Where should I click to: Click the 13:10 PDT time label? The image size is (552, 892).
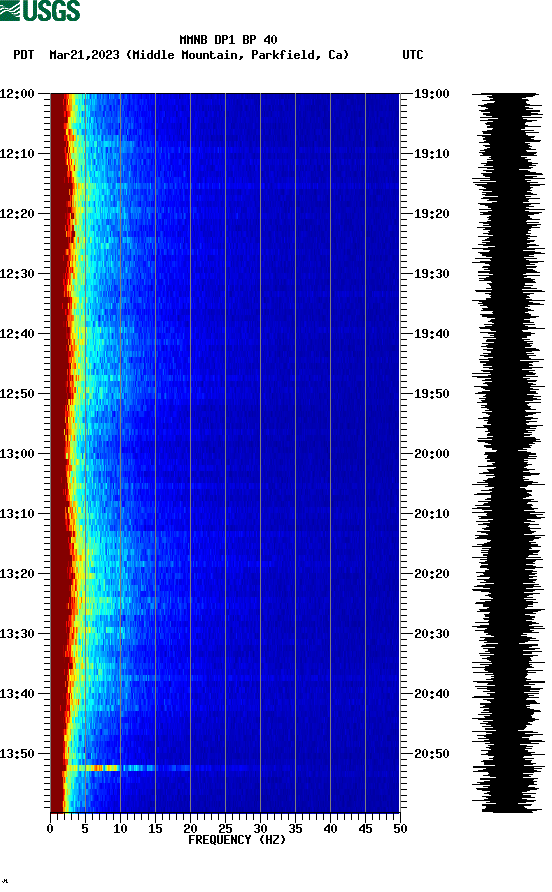tap(17, 514)
